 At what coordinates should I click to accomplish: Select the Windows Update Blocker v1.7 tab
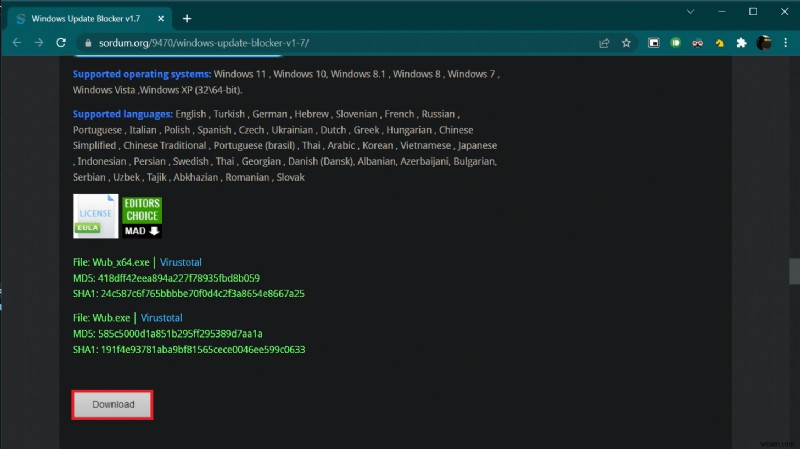[91, 19]
